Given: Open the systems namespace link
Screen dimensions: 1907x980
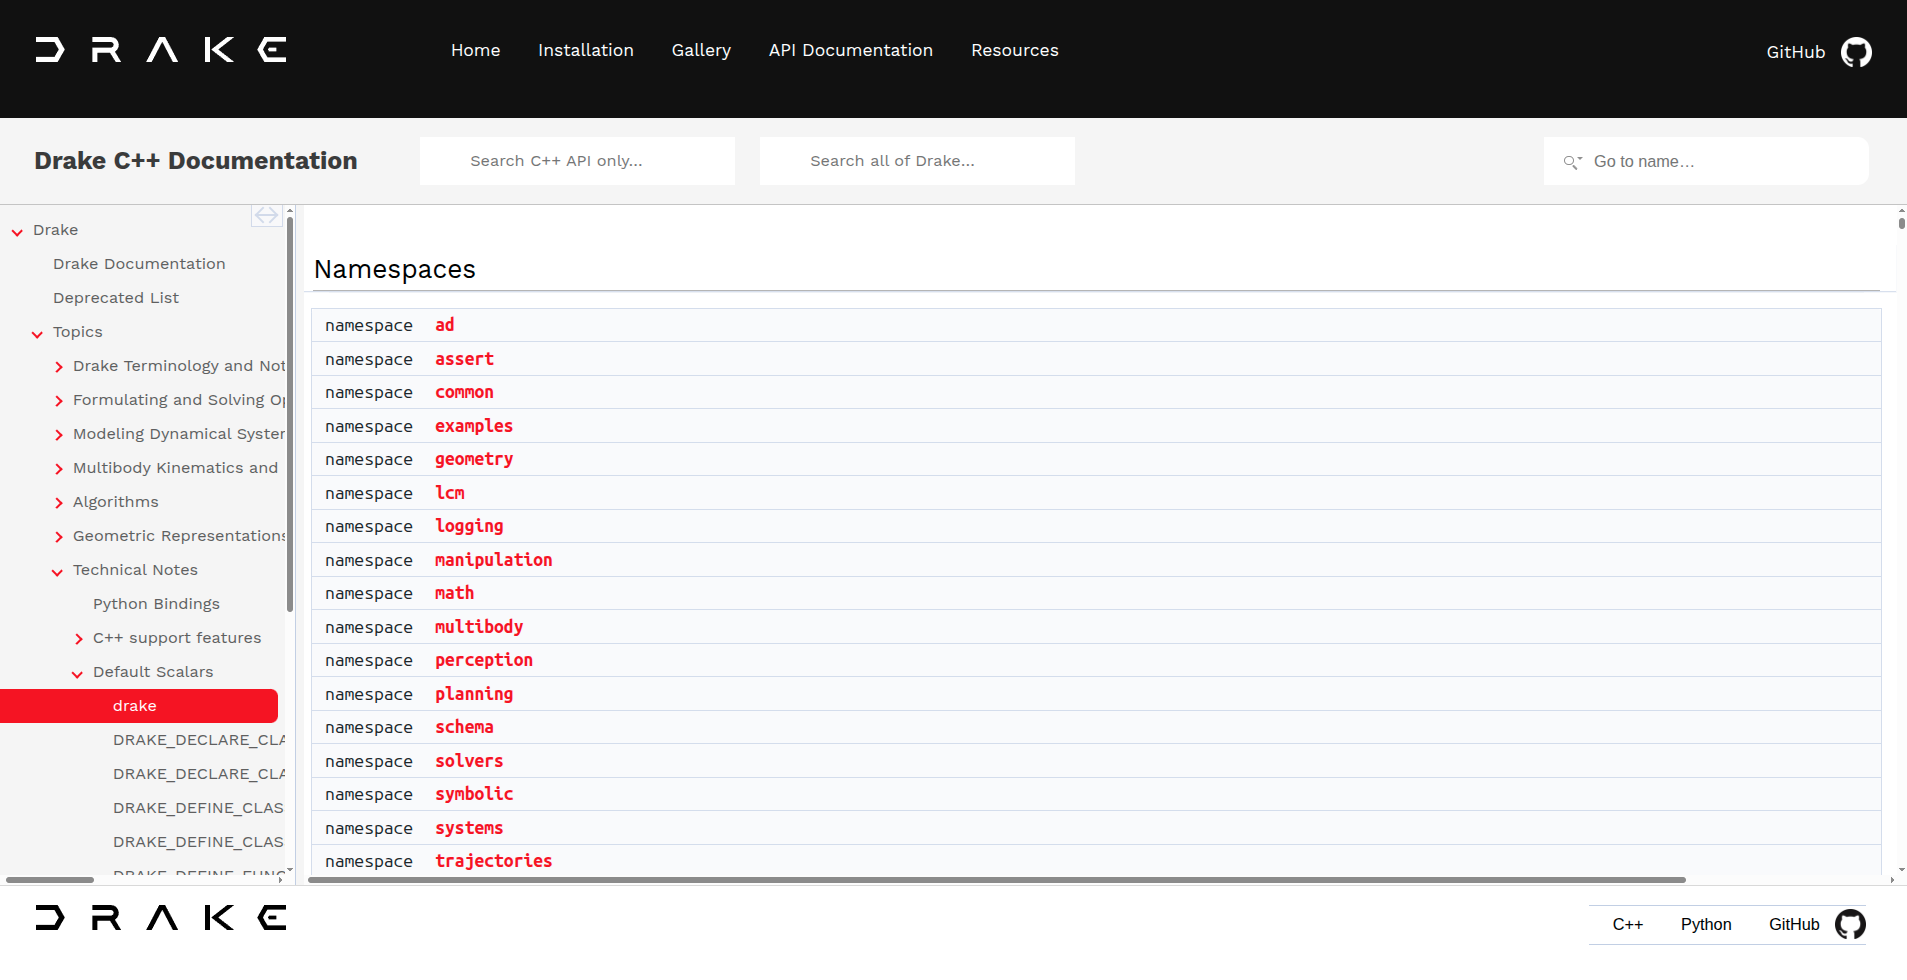Looking at the screenshot, I should pos(469,828).
